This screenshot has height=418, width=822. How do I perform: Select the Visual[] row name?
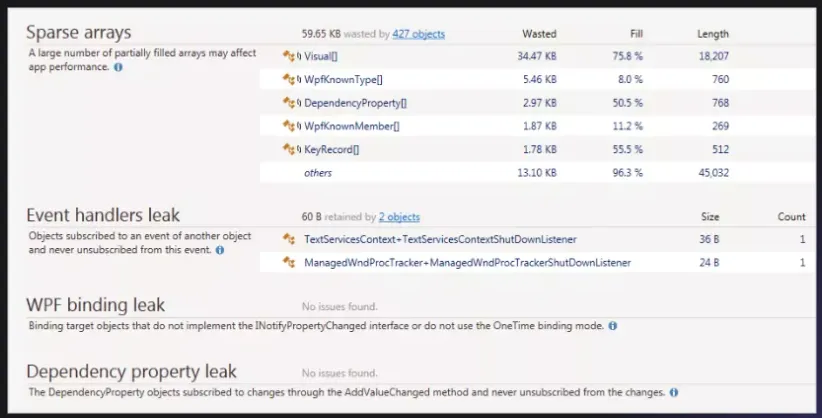(321, 57)
